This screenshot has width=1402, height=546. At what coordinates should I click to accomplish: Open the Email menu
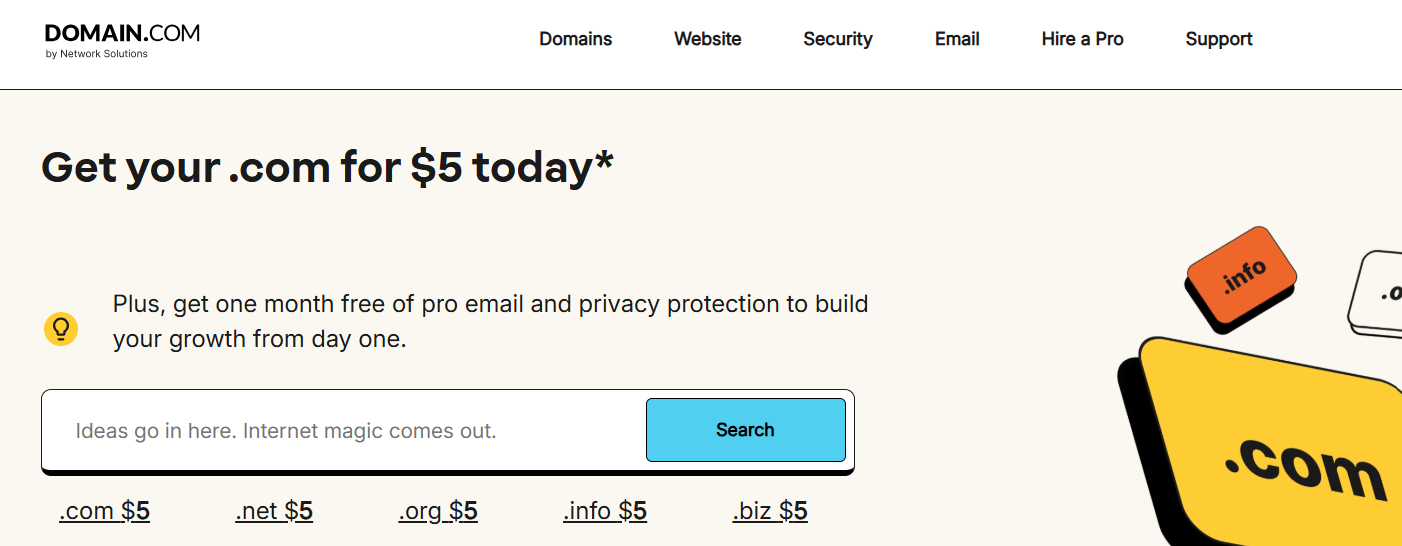click(957, 39)
